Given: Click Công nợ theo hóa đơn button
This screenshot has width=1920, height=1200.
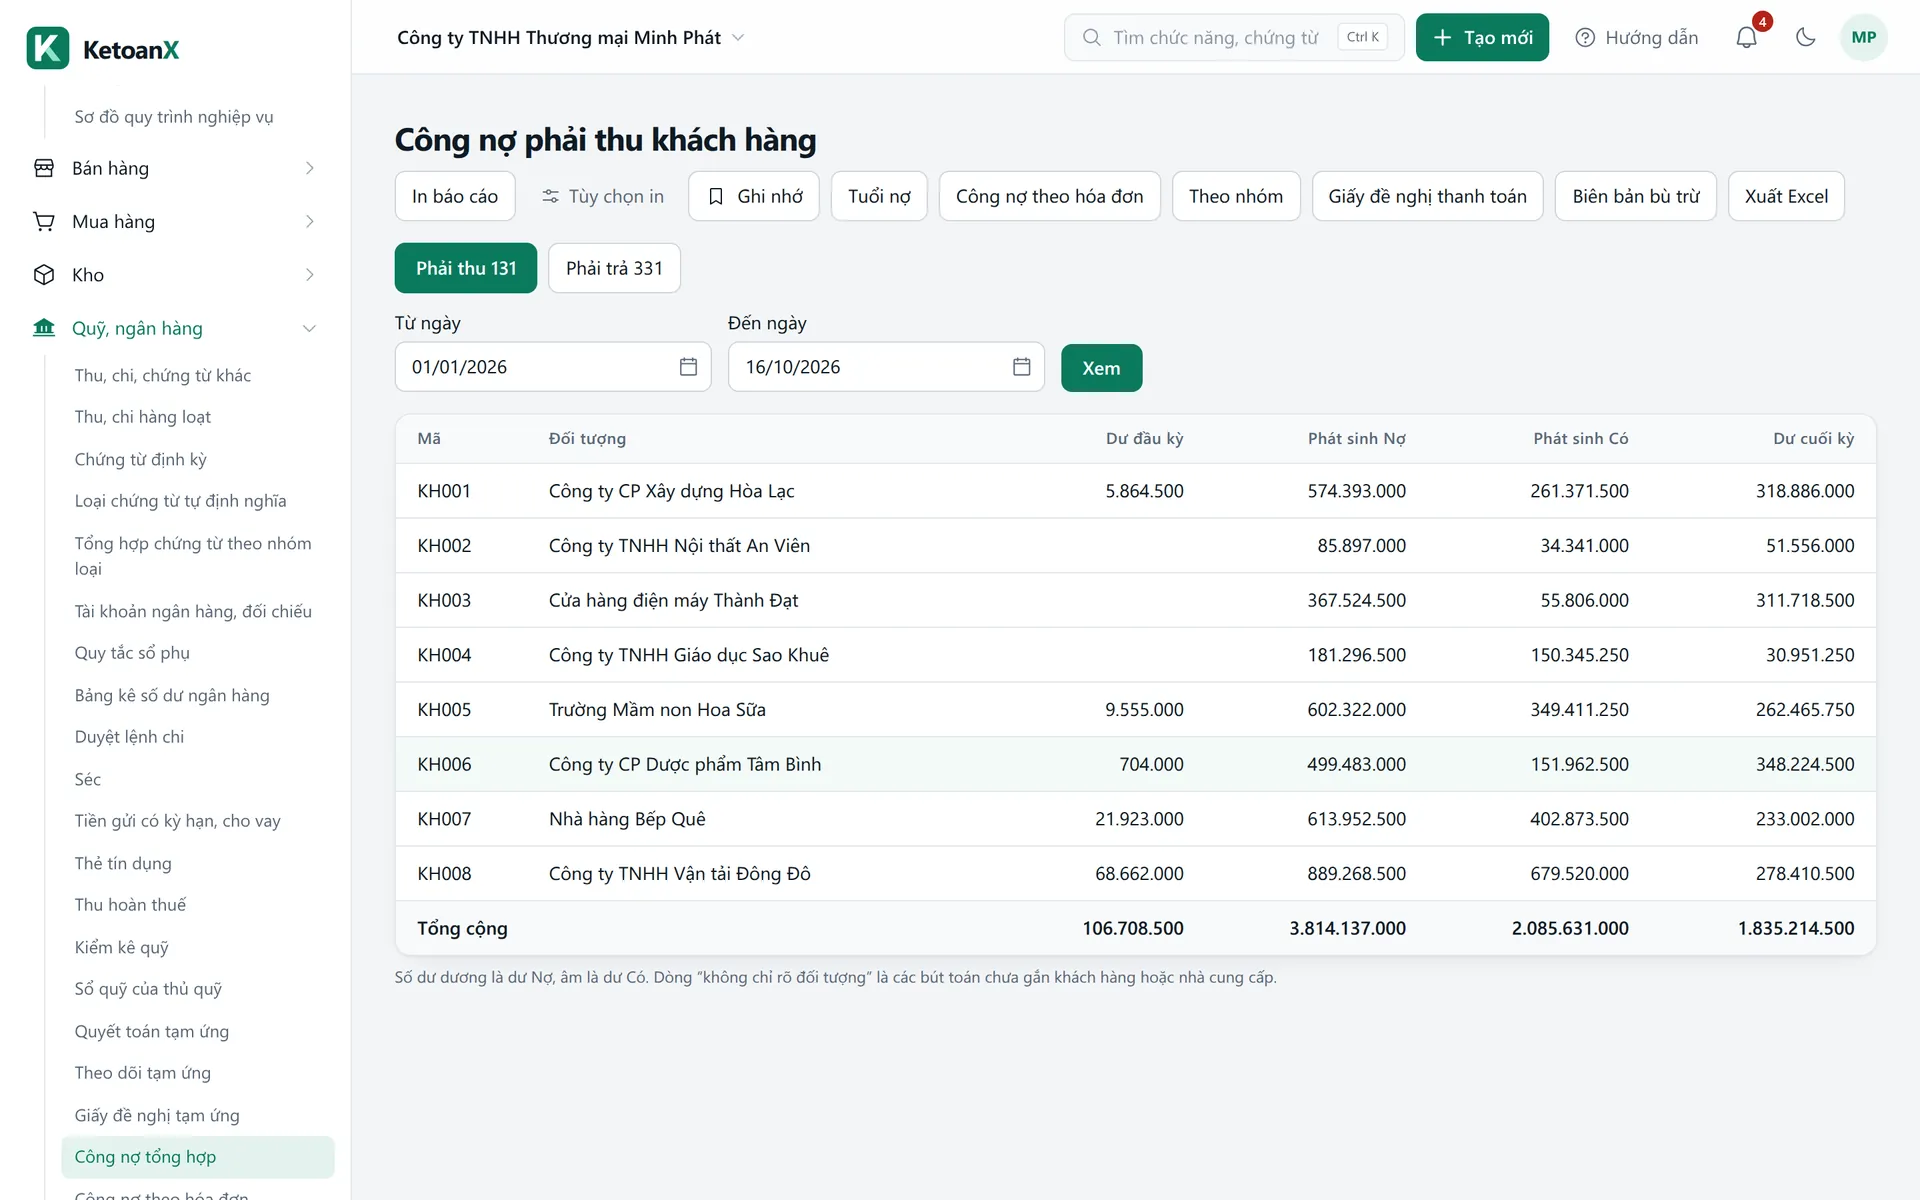Looking at the screenshot, I should tap(1049, 196).
